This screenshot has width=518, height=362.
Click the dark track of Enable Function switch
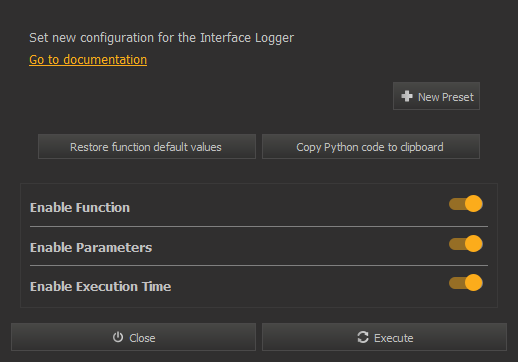click(x=457, y=204)
